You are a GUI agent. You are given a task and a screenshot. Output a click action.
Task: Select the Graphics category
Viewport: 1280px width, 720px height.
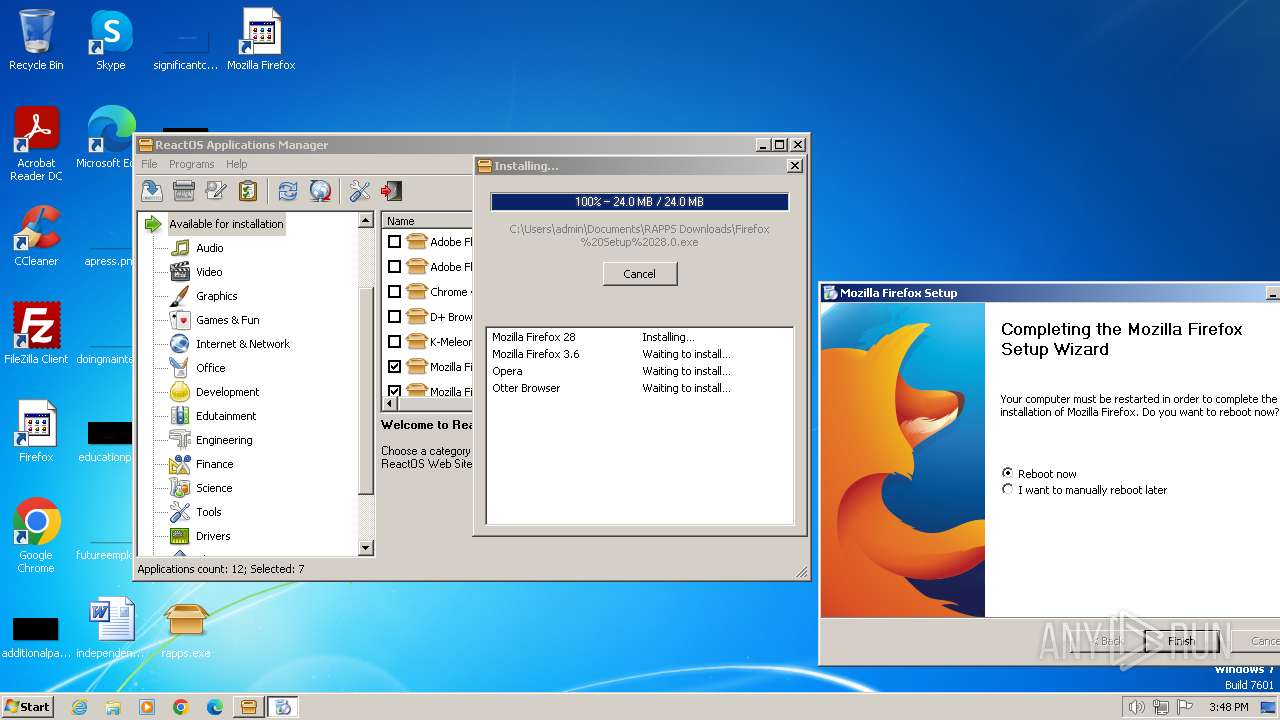(x=216, y=296)
